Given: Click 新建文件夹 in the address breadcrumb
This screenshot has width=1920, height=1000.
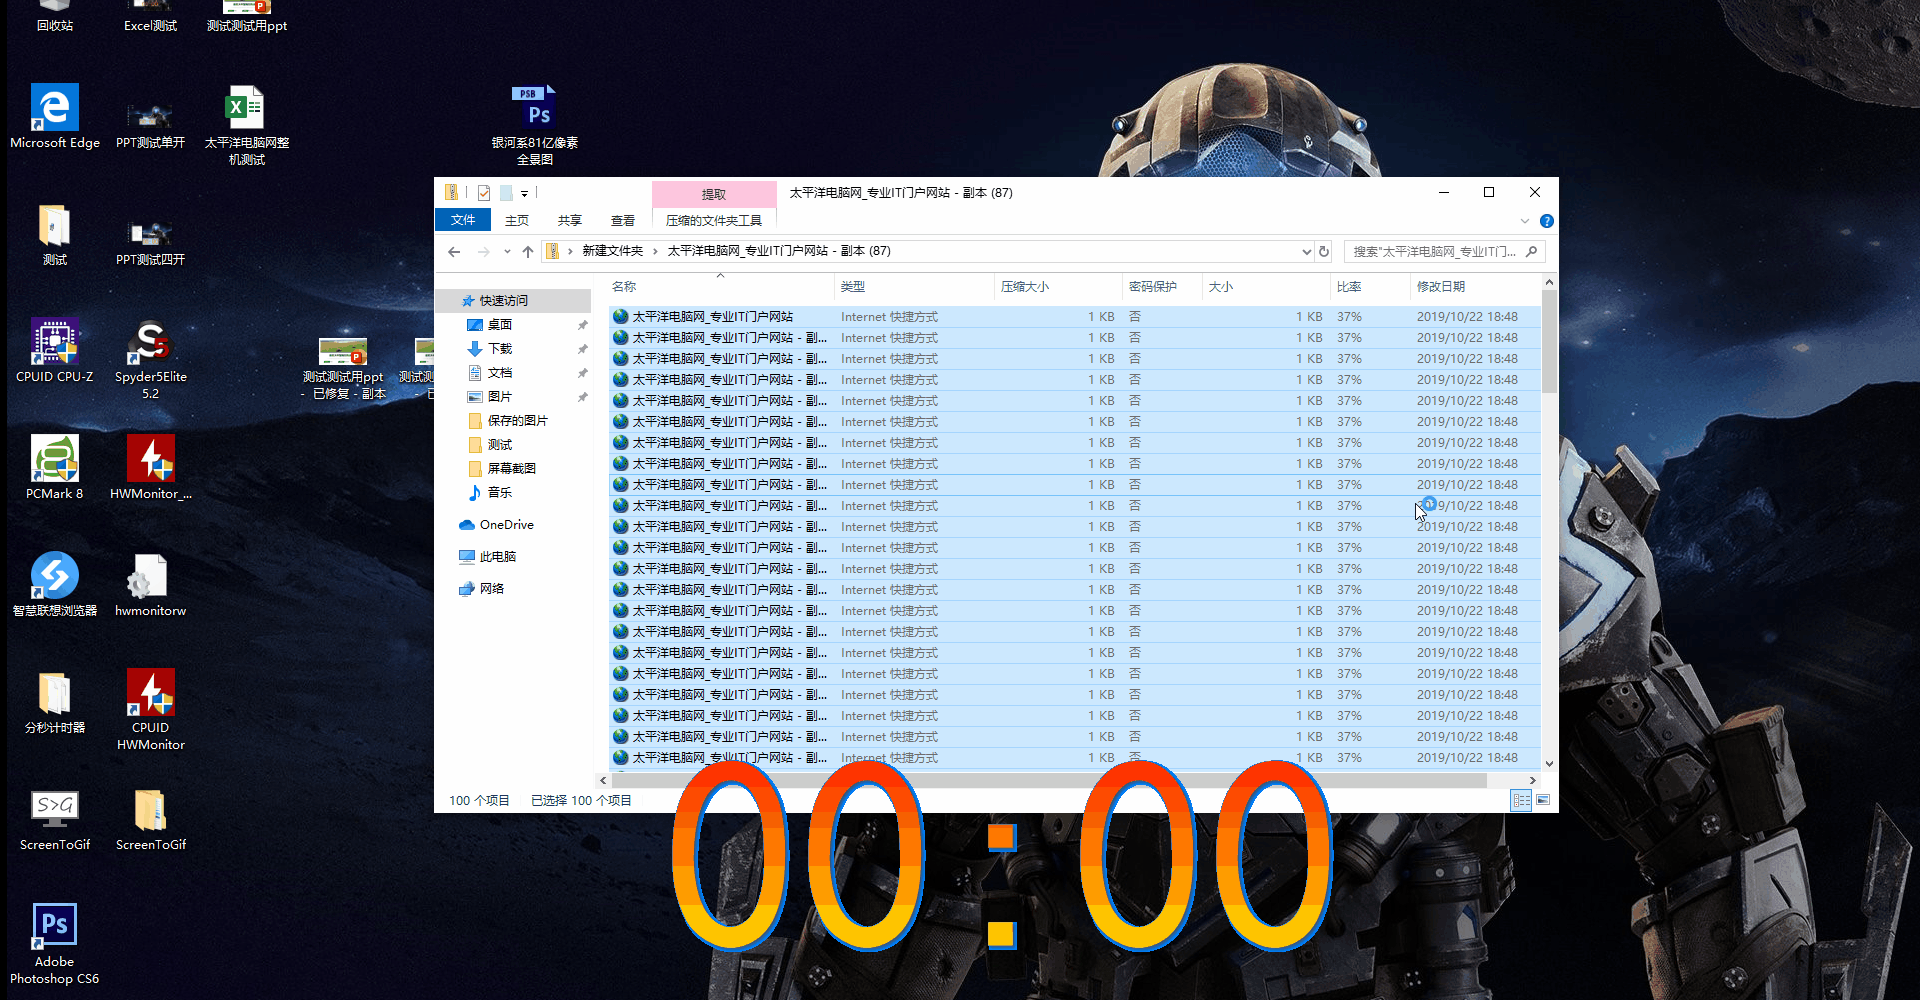Looking at the screenshot, I should (612, 251).
